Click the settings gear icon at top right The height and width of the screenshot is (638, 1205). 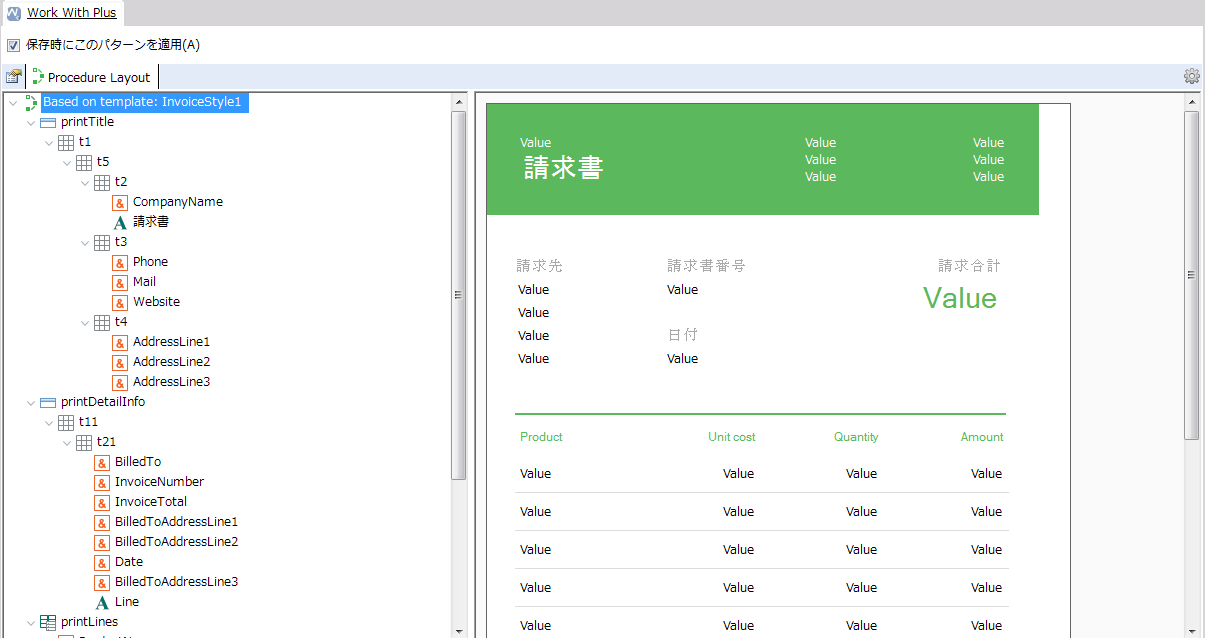click(1191, 76)
